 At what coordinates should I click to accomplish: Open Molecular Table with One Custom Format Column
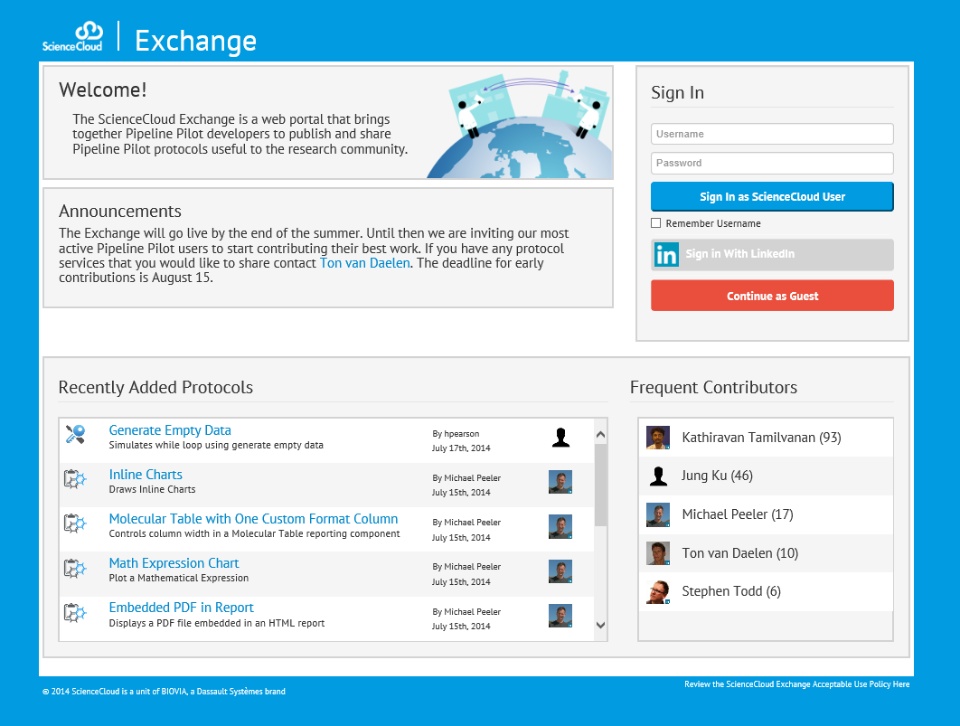(x=253, y=519)
